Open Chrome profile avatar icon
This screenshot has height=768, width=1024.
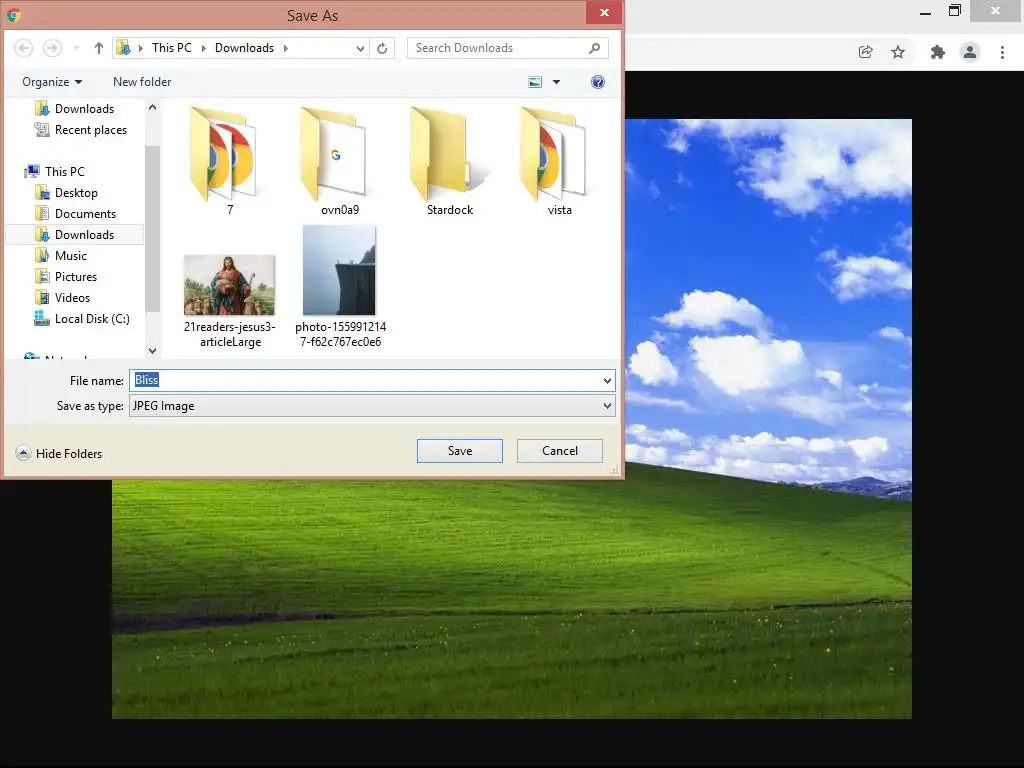pyautogui.click(x=970, y=52)
